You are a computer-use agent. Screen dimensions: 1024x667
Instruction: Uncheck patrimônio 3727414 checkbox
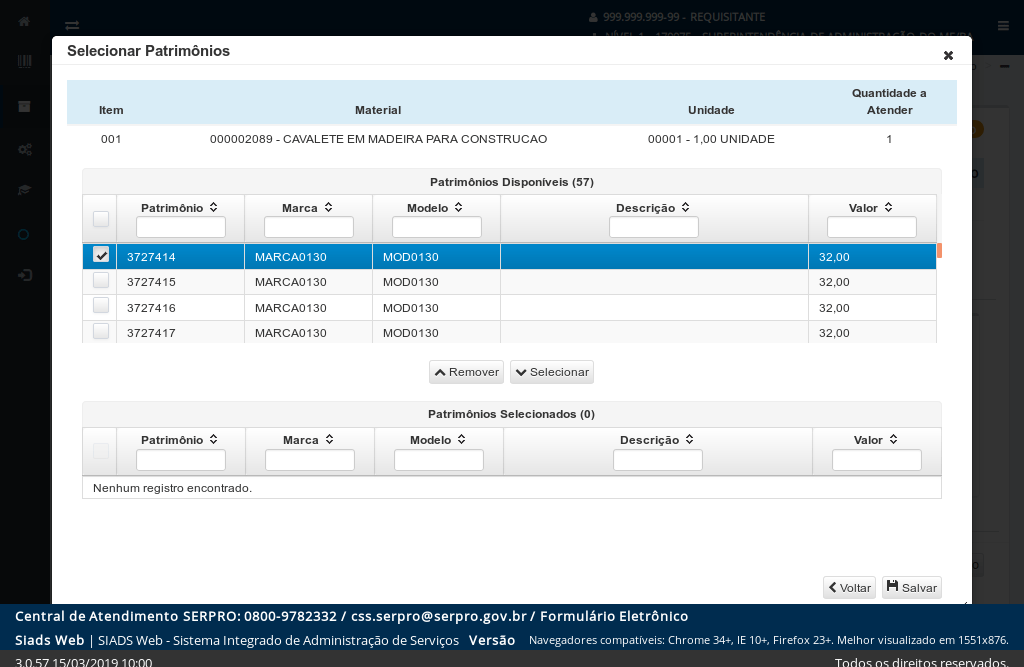101,255
